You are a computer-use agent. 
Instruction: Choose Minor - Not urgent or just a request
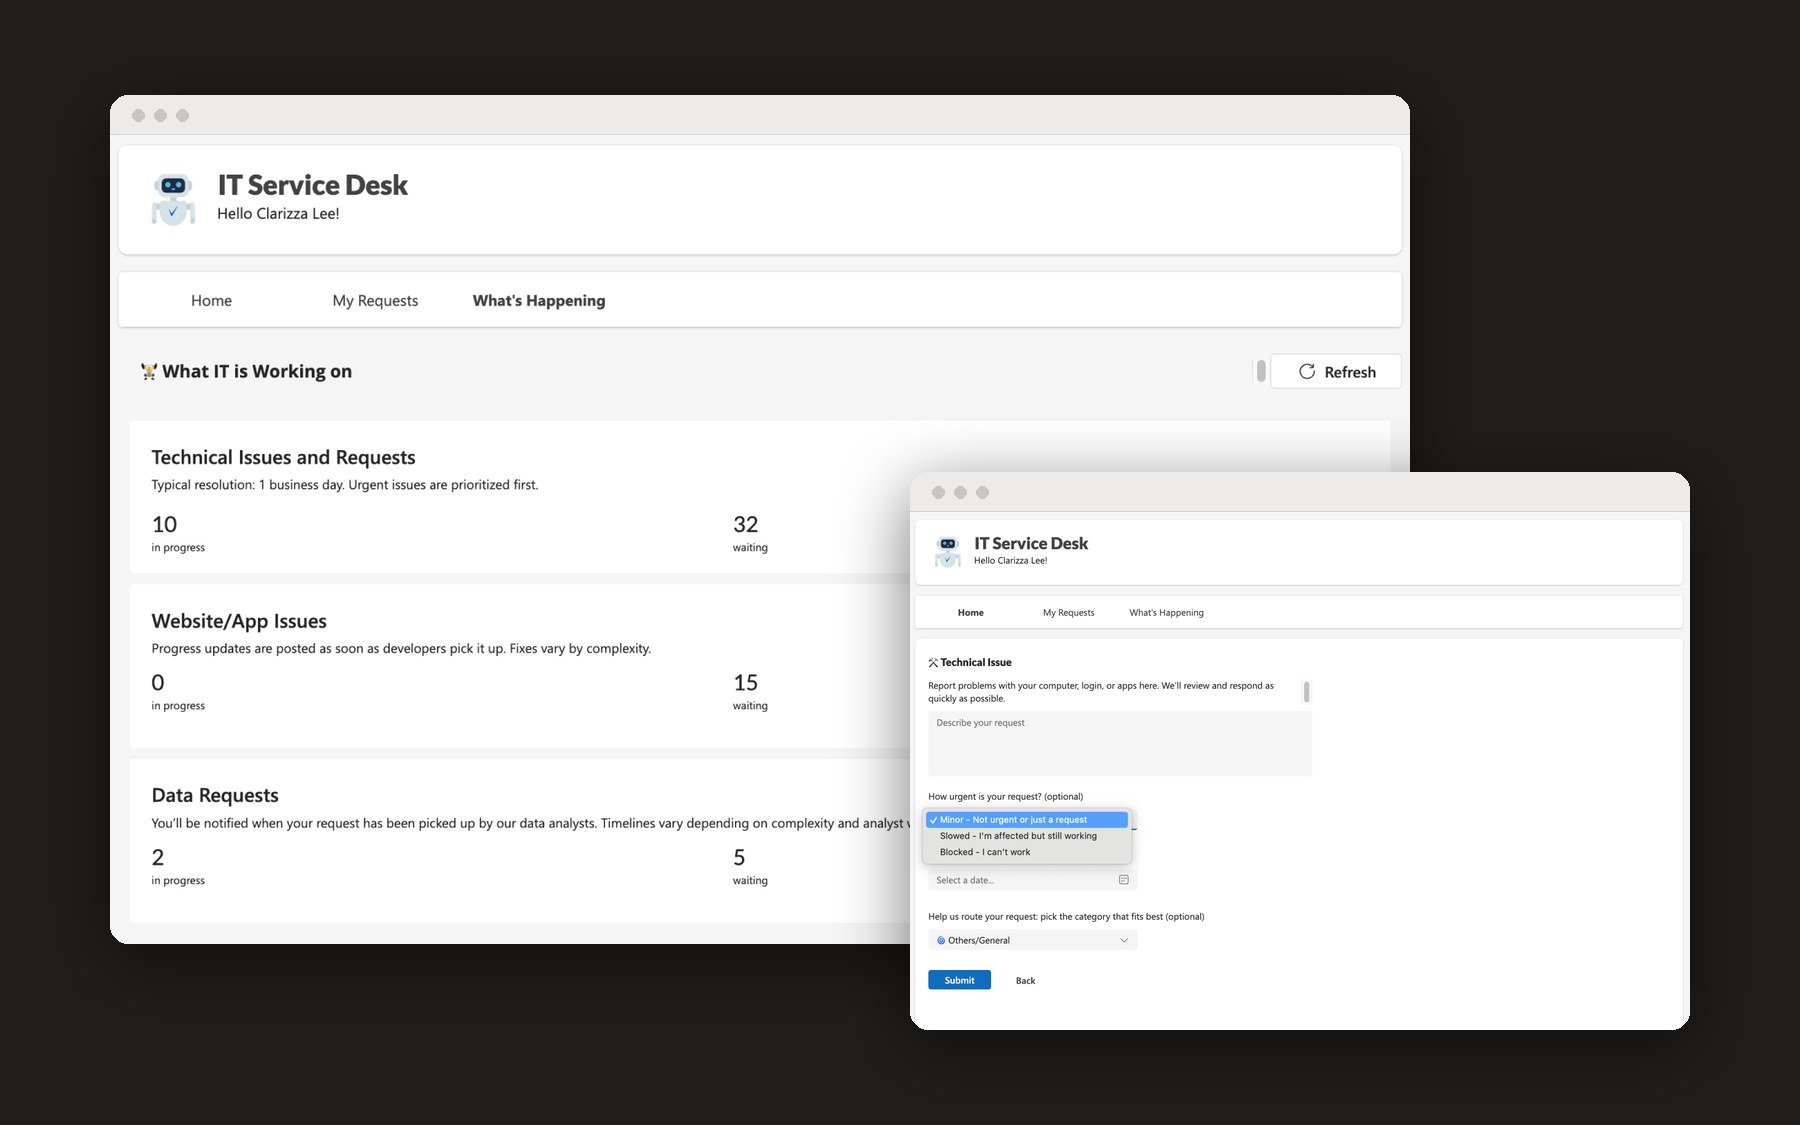coord(1028,820)
